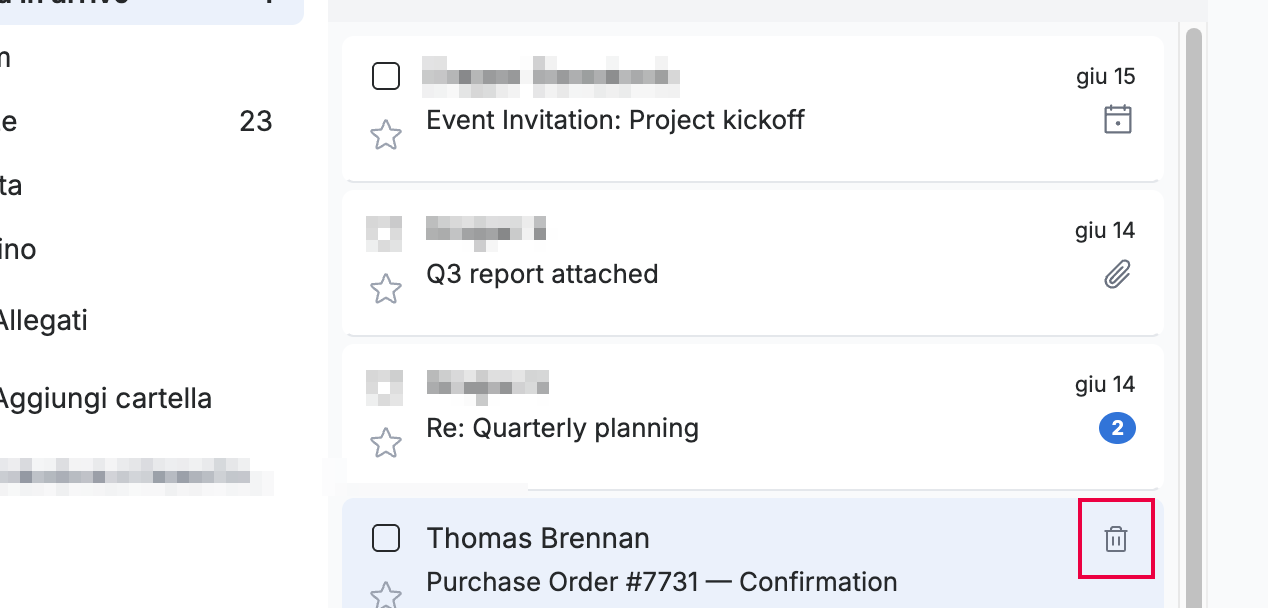Image resolution: width=1268 pixels, height=608 pixels.
Task: Star the Re: Quarterly planning email
Action: click(386, 443)
